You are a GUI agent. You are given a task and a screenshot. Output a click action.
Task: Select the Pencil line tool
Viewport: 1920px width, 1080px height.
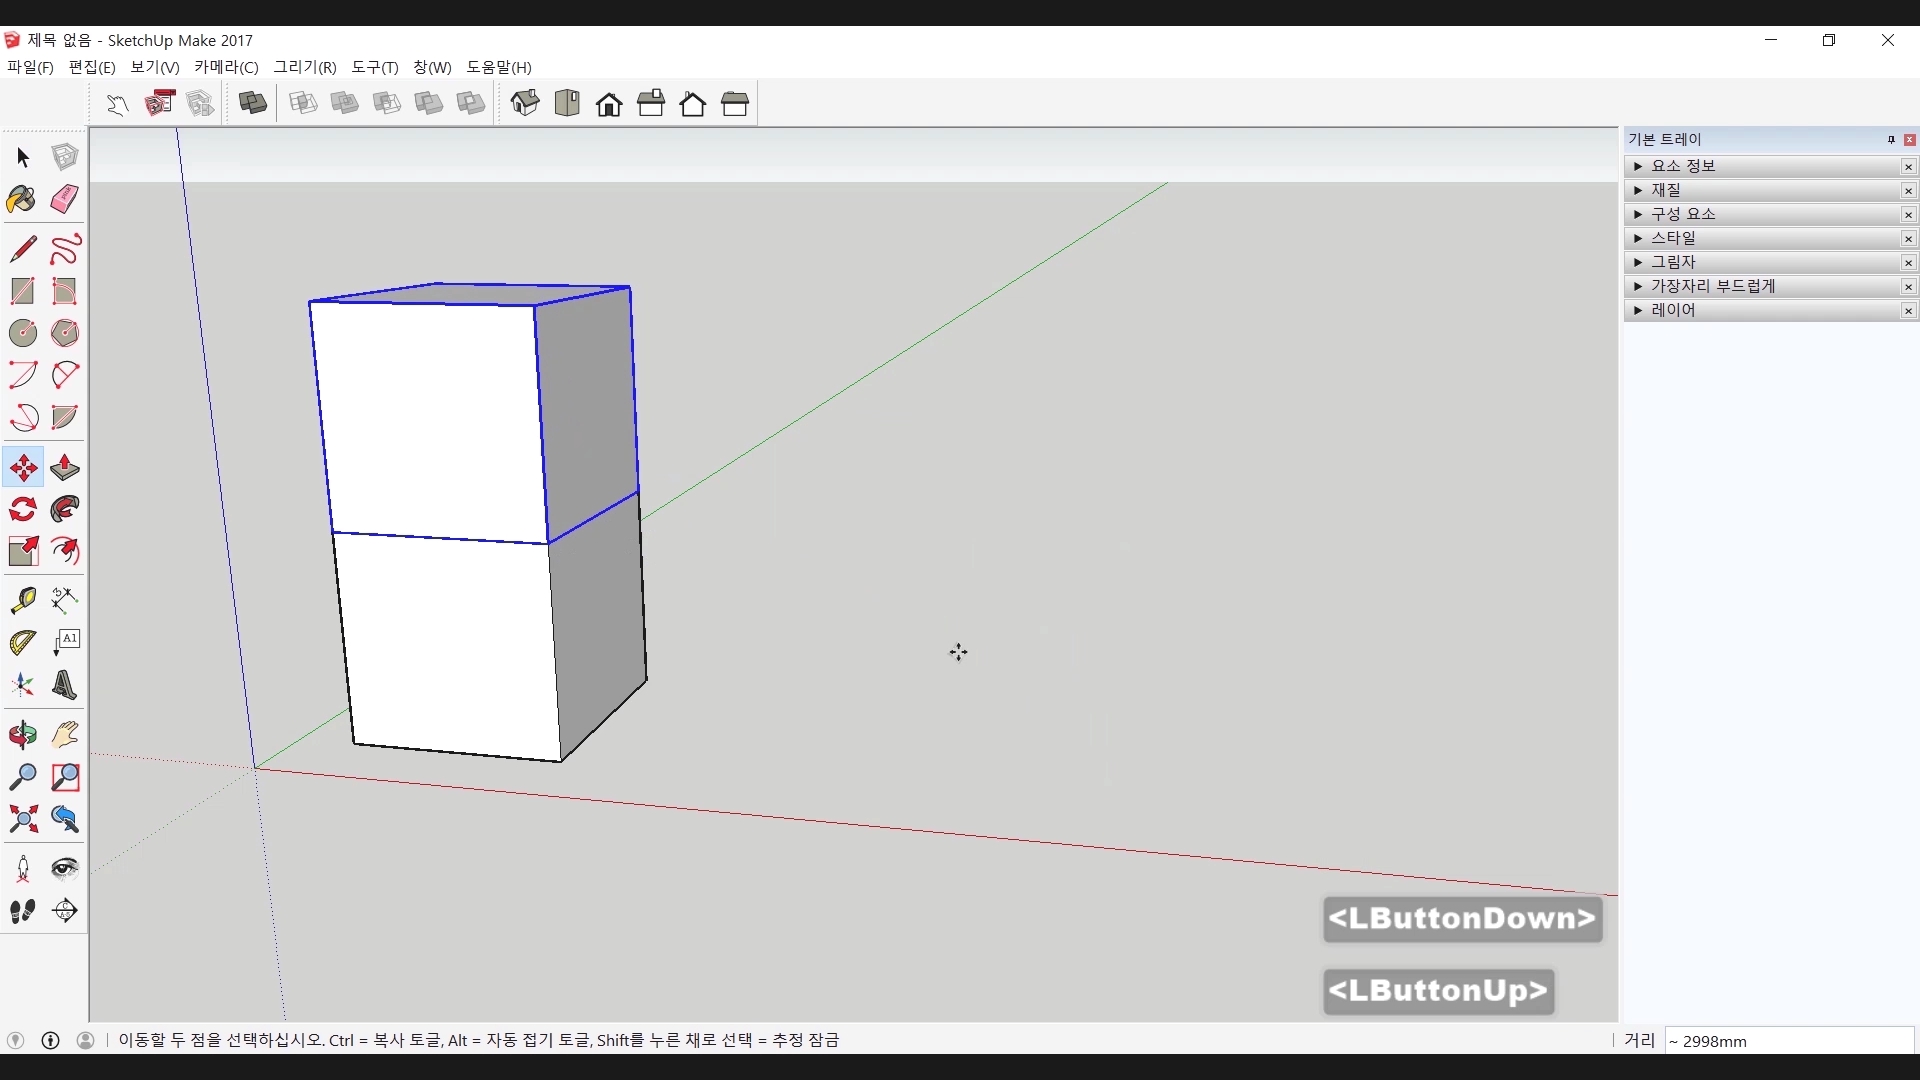(x=23, y=249)
